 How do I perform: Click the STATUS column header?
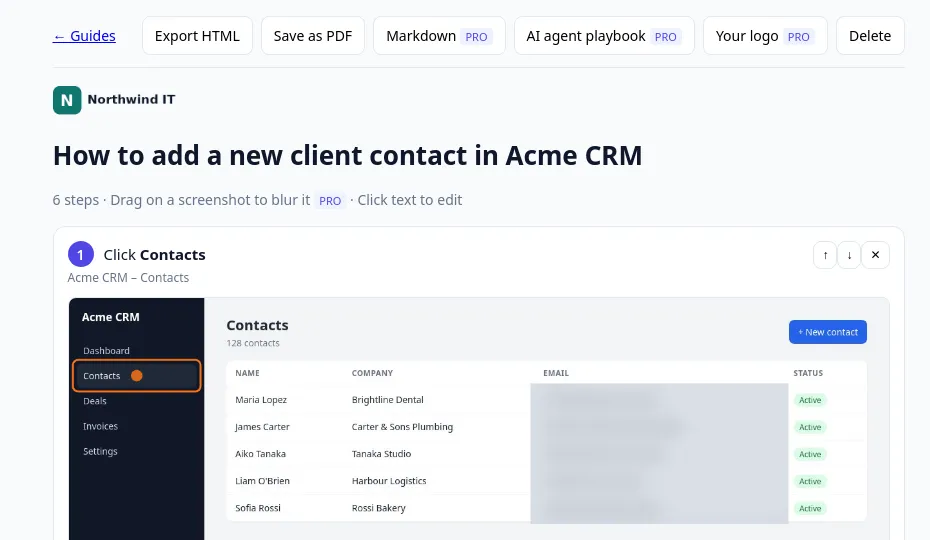808,373
